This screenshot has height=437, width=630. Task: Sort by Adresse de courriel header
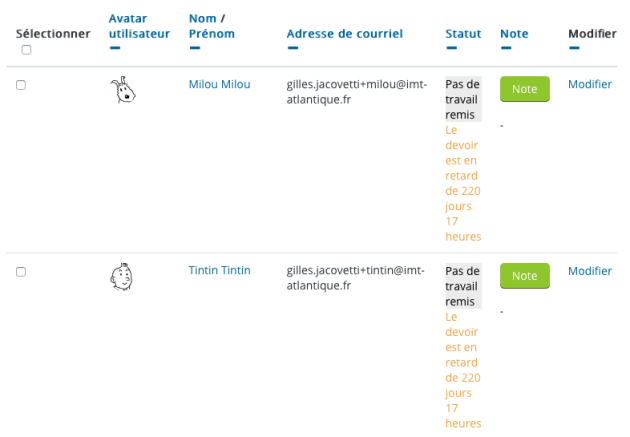345,34
